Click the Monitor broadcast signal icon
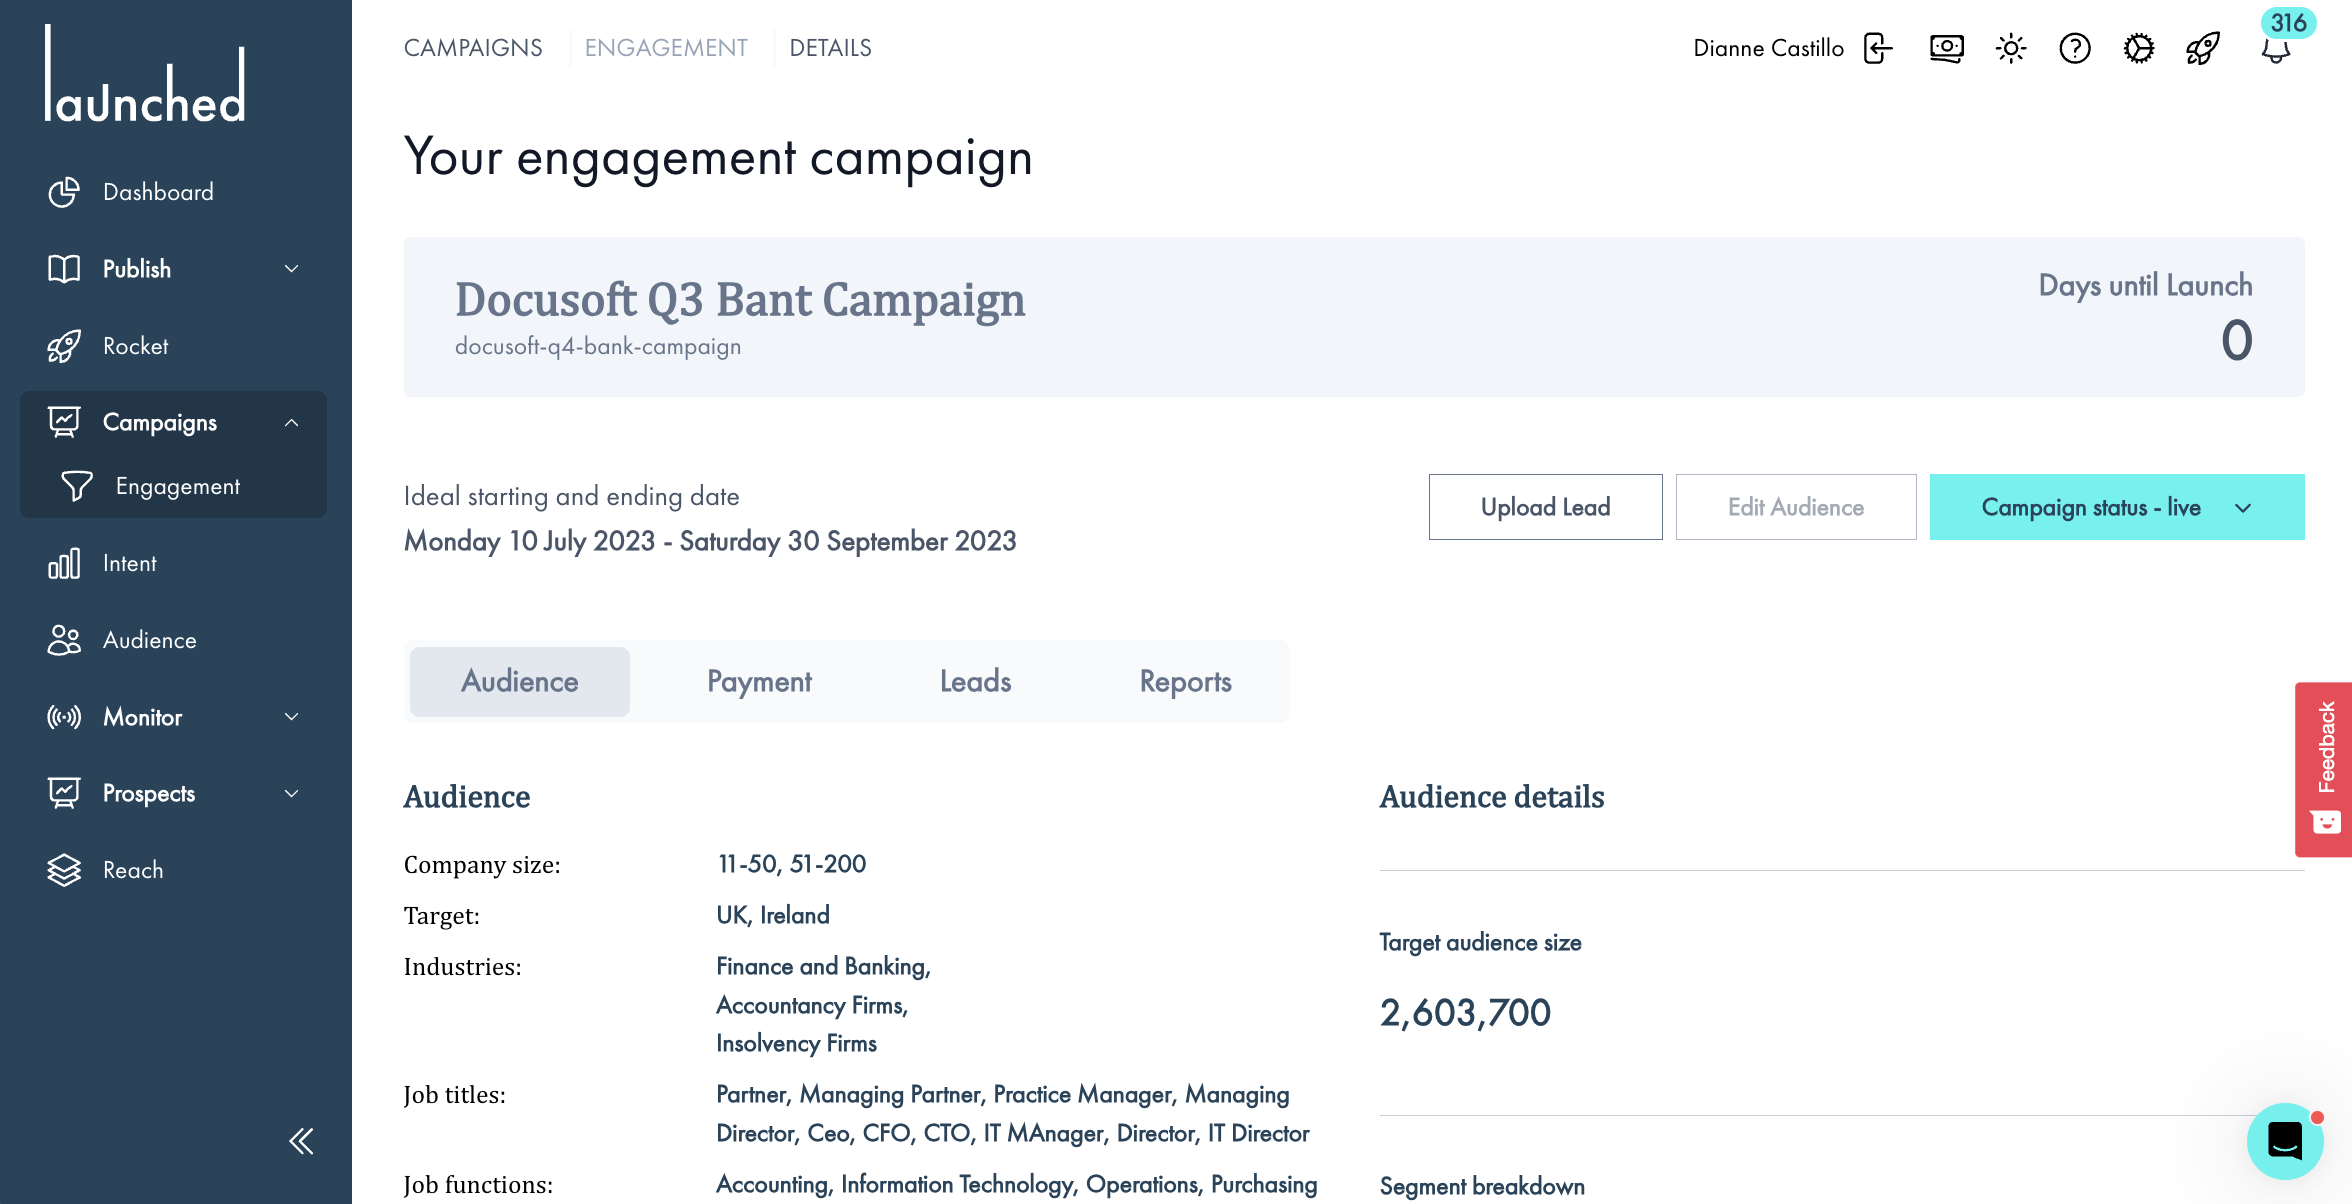This screenshot has width=2352, height=1204. 64,717
